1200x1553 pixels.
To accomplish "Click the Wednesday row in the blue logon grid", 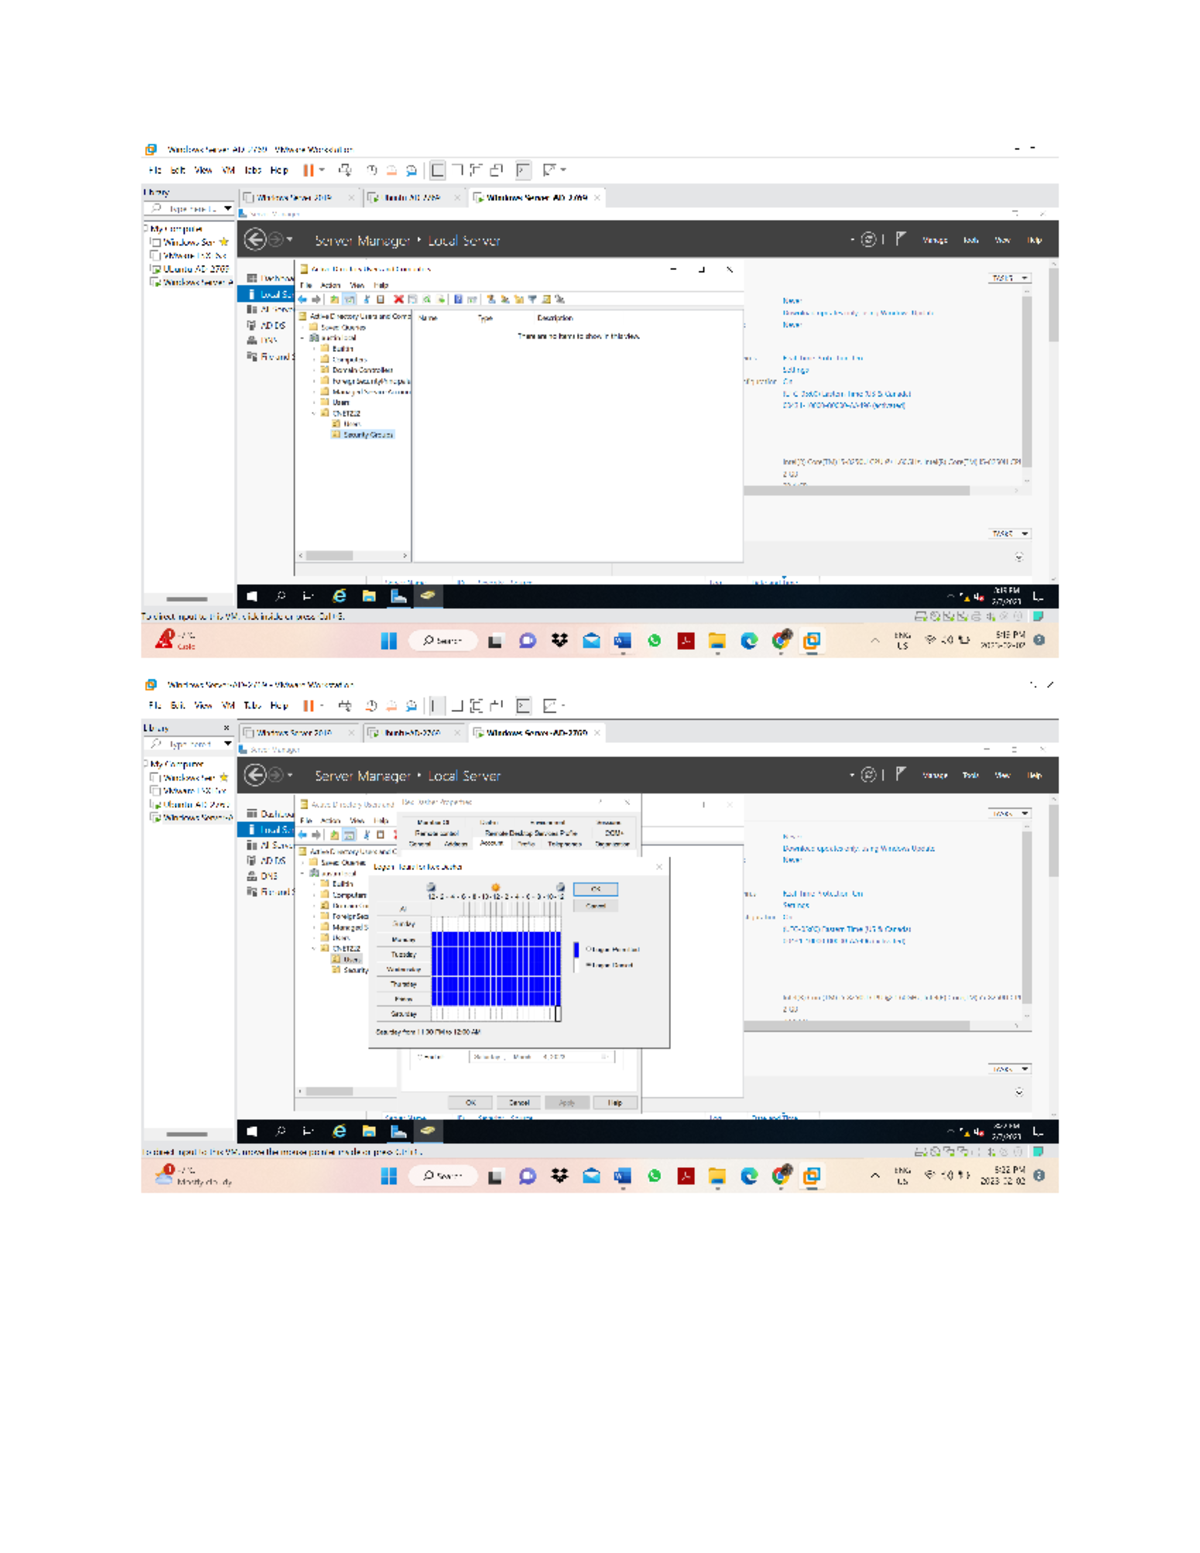I will [495, 969].
